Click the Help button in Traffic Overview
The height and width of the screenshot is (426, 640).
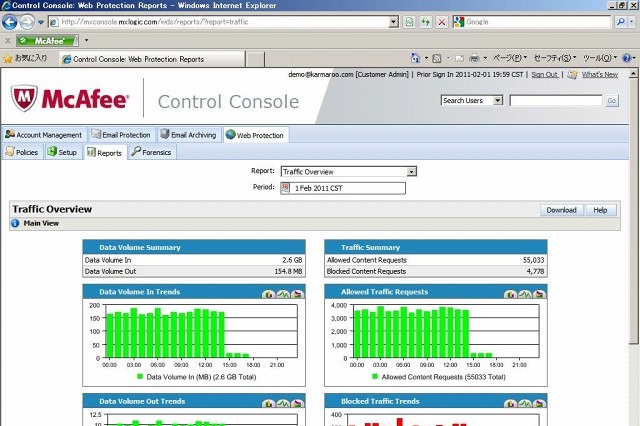(x=600, y=210)
